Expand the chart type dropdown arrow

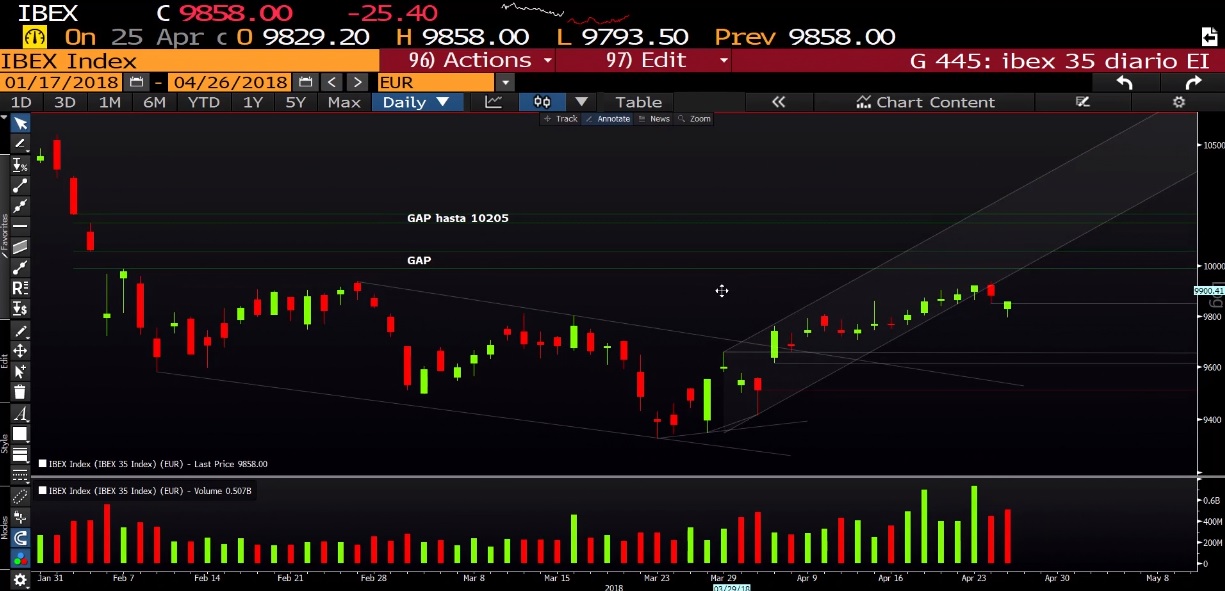(x=582, y=102)
